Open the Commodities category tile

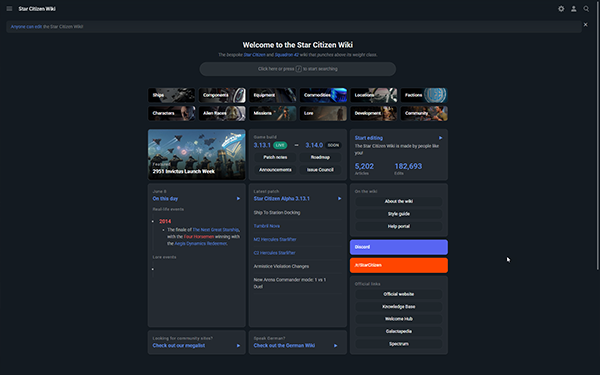[x=323, y=95]
